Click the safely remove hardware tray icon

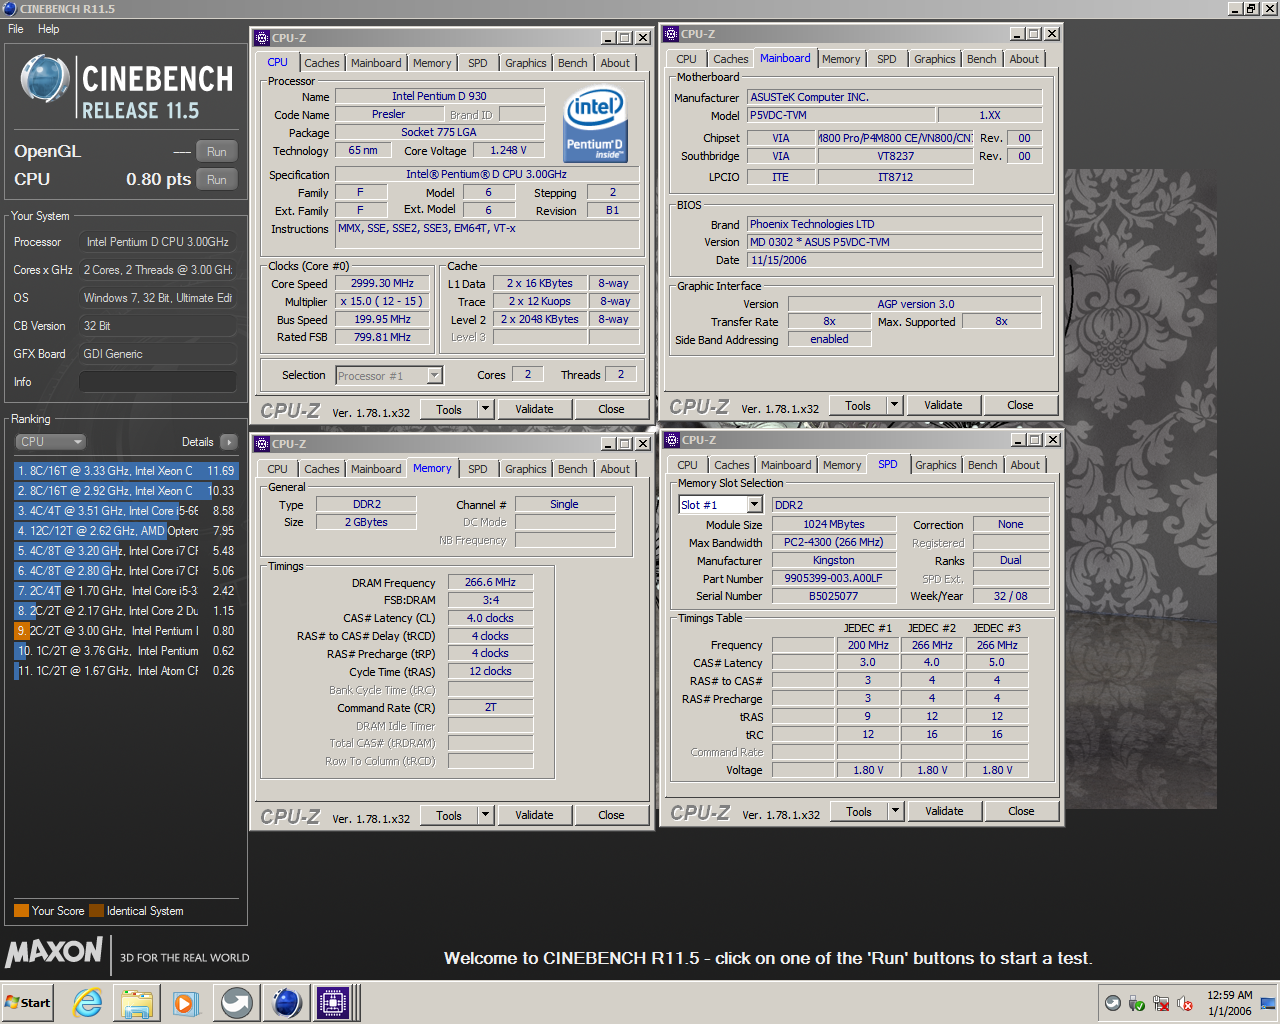[x=1137, y=1003]
